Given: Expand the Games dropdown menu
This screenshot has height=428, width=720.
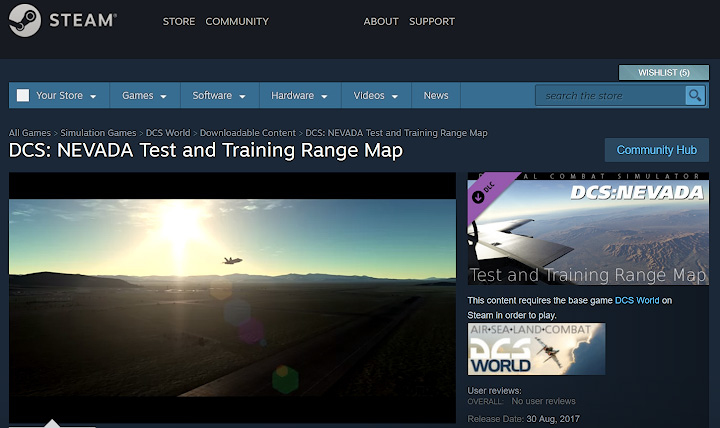Looking at the screenshot, I should coord(144,96).
